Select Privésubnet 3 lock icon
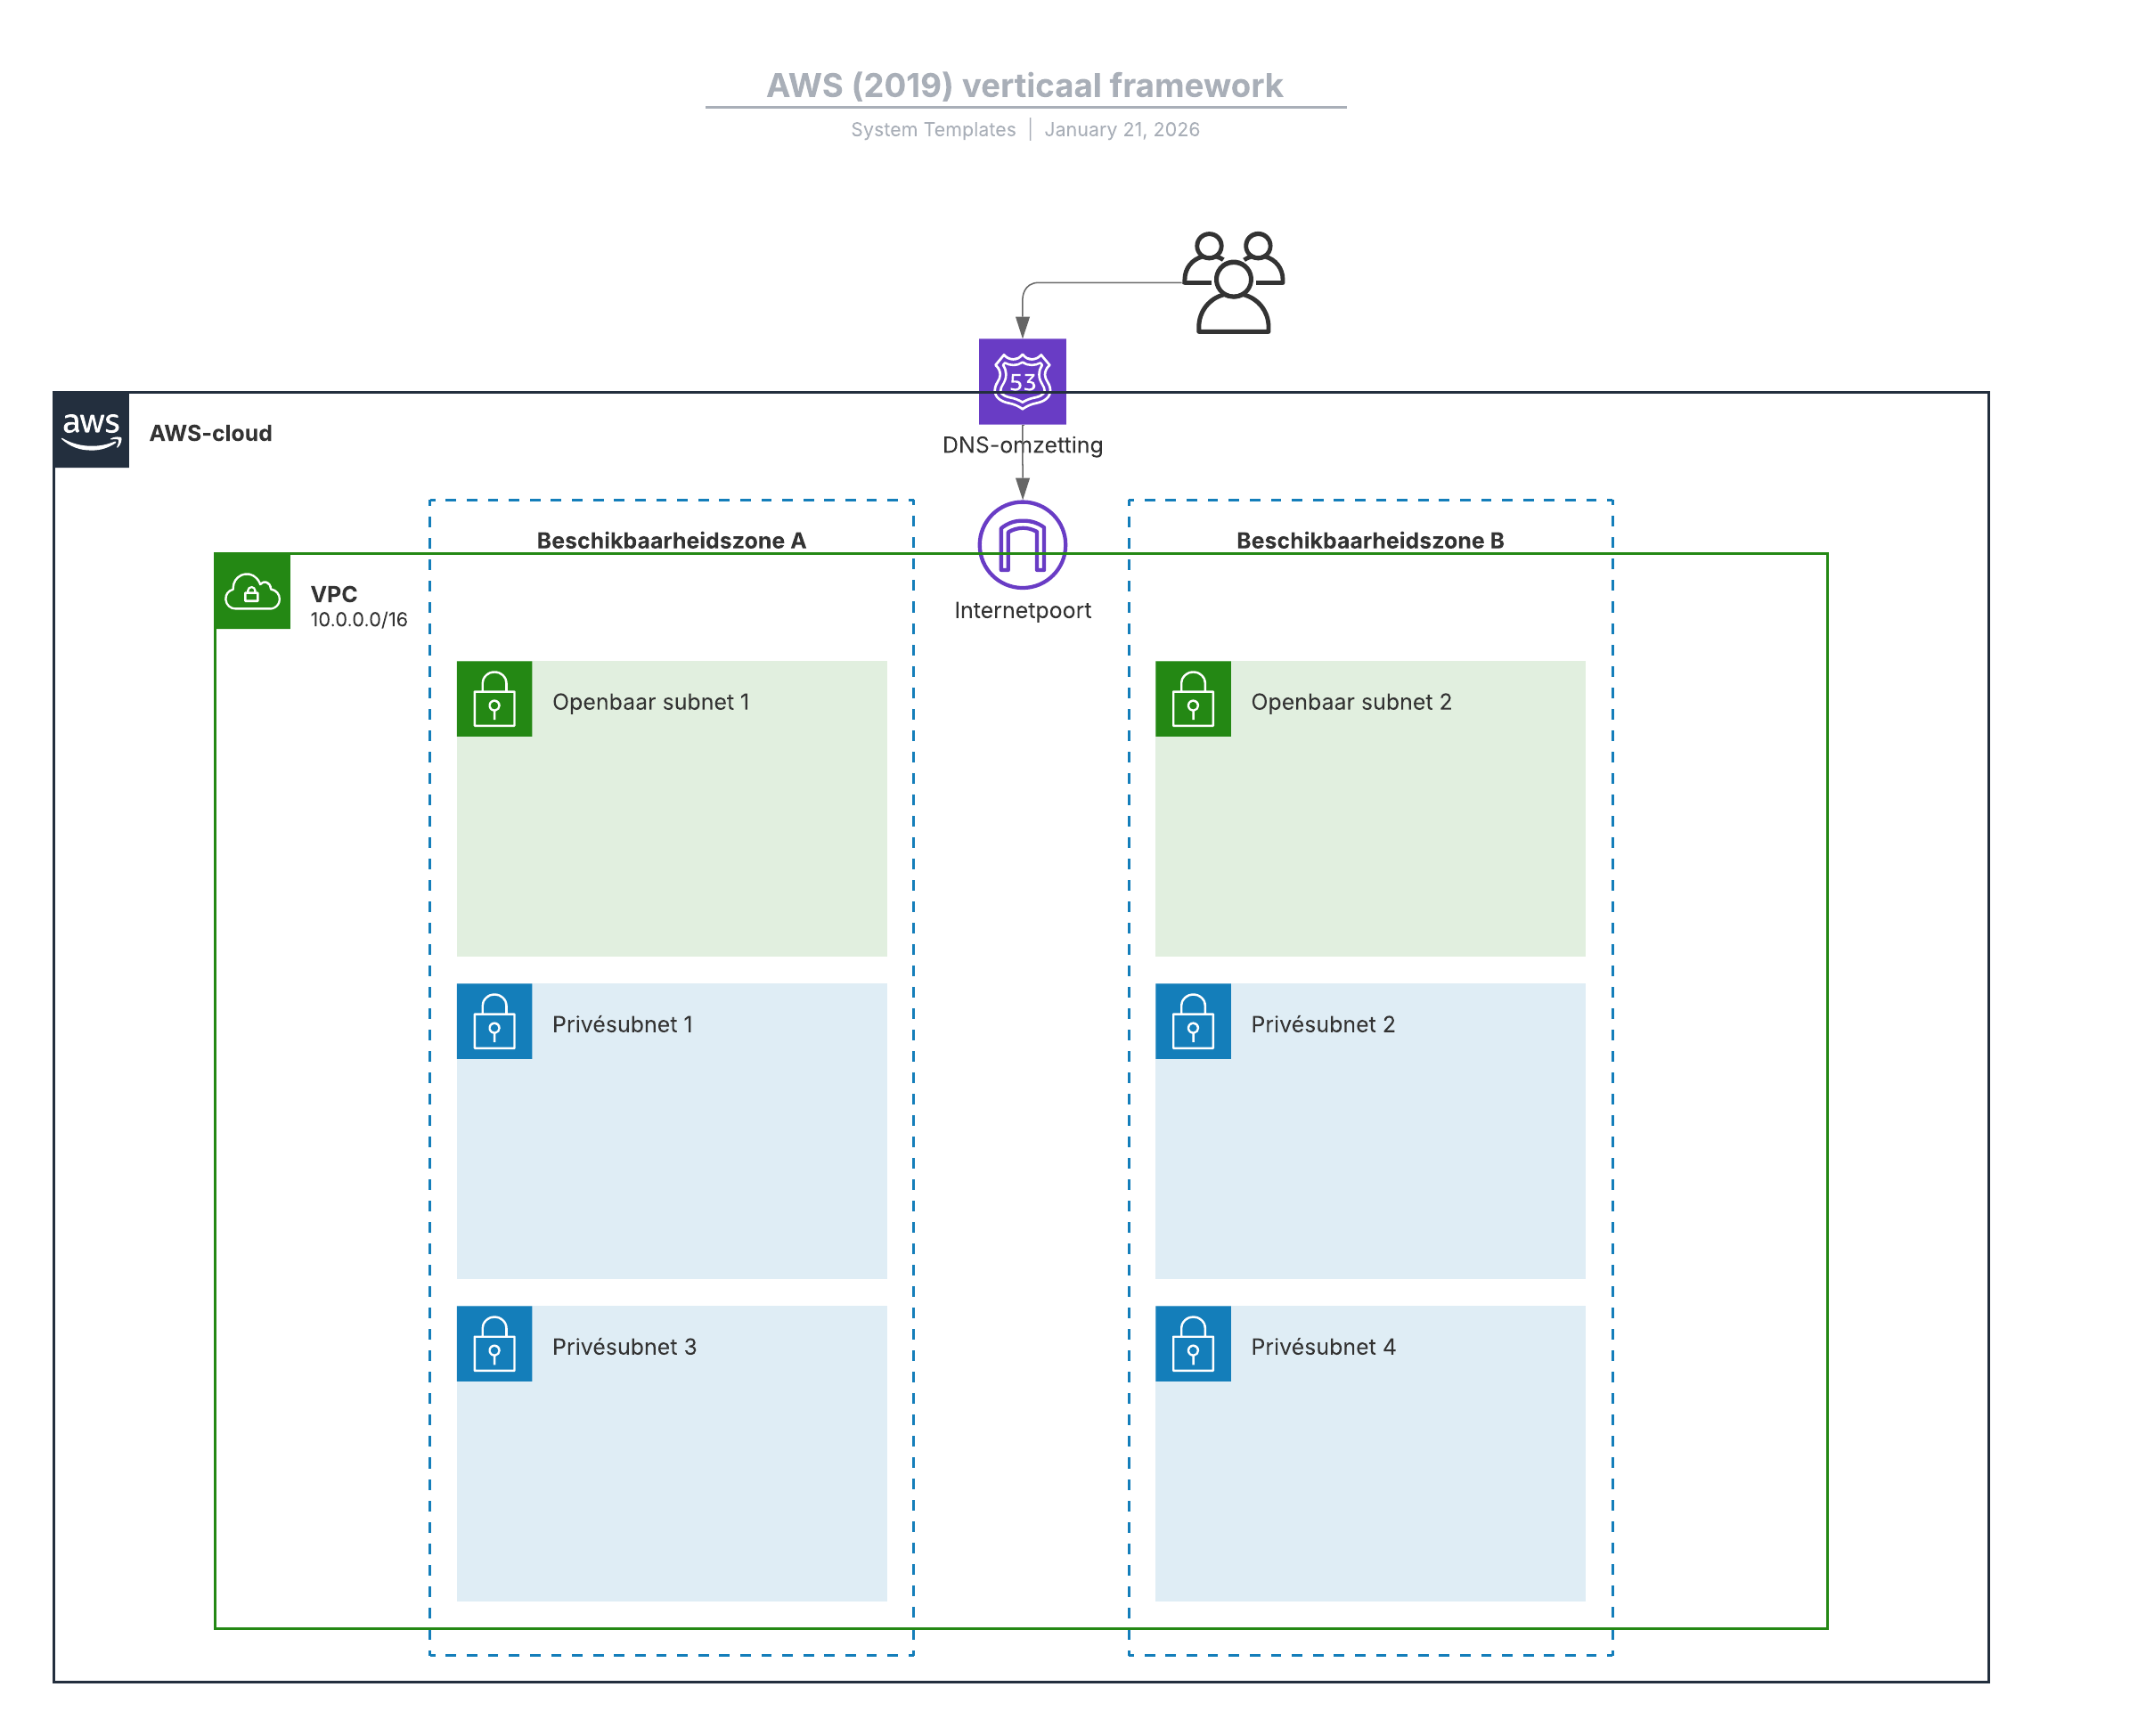 (x=494, y=1343)
